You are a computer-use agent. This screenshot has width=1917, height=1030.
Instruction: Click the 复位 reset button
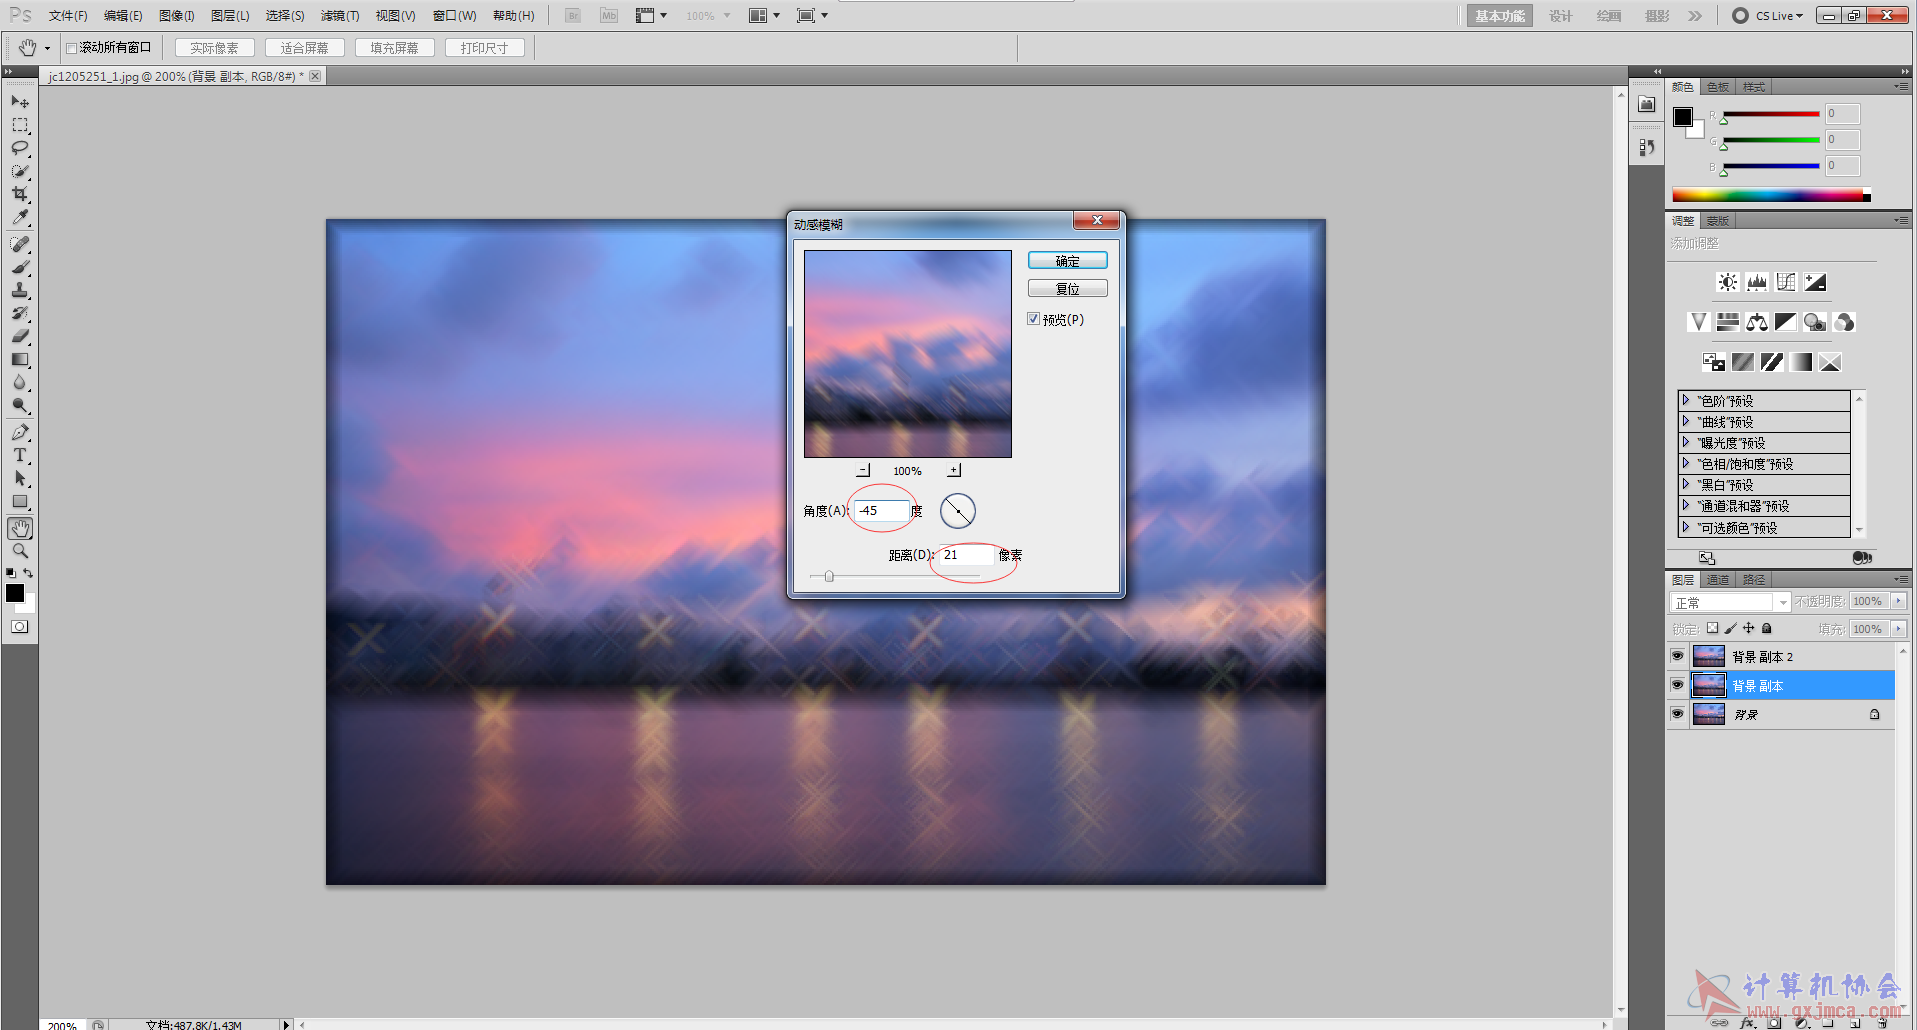[x=1067, y=289]
